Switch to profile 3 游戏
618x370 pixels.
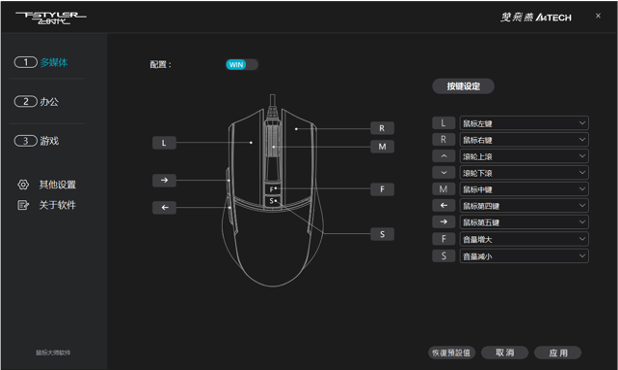[x=36, y=141]
